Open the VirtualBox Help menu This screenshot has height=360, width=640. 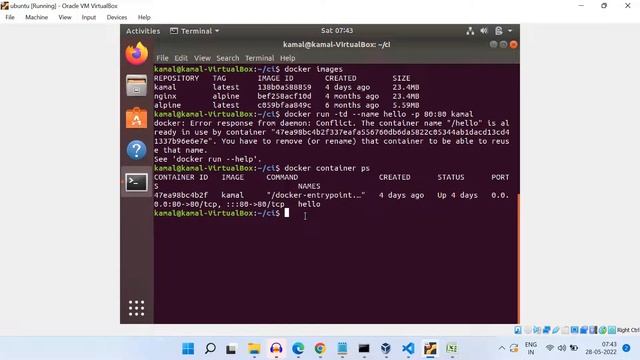(144, 17)
